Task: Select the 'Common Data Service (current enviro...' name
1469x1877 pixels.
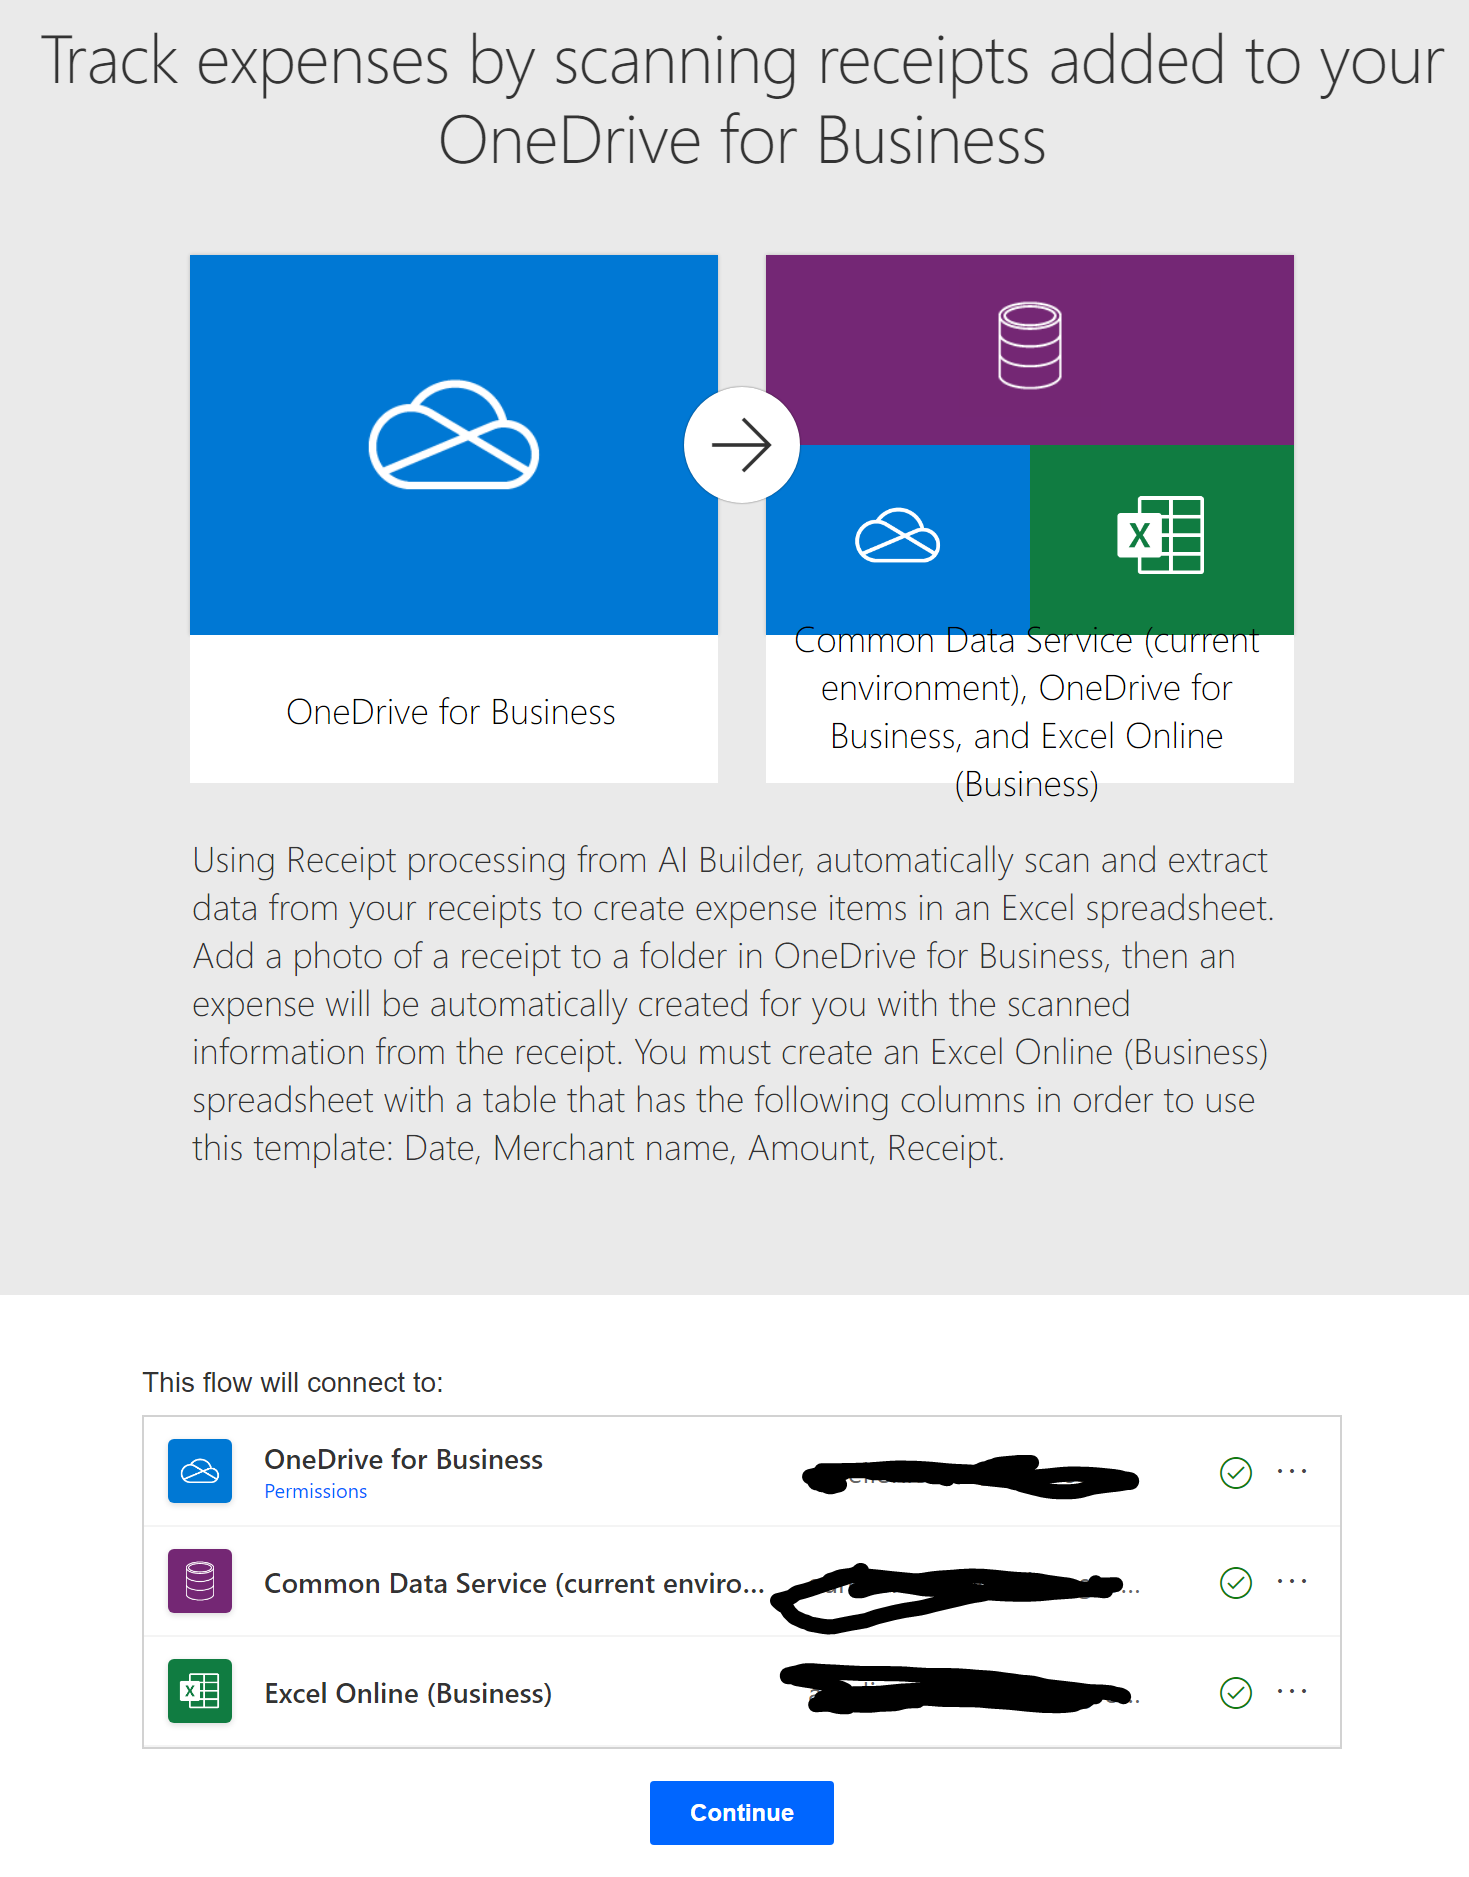Action: pyautogui.click(x=514, y=1583)
